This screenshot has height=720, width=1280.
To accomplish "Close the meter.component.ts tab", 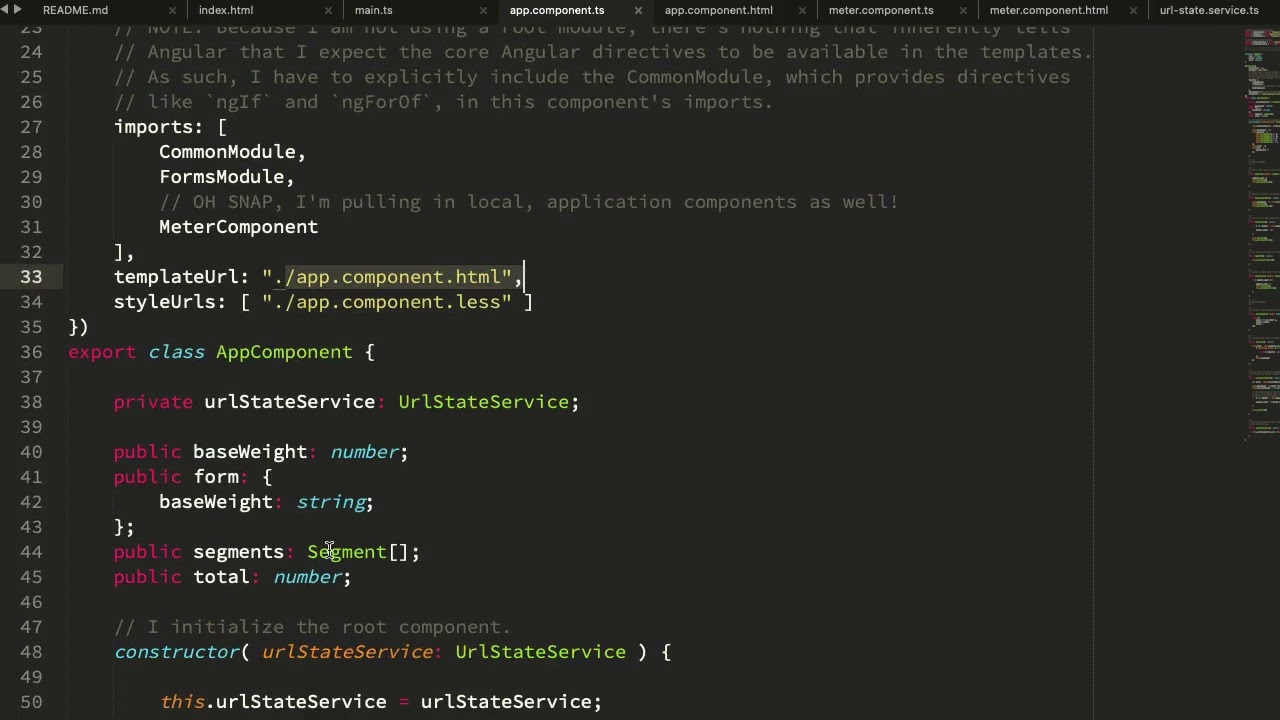I will [x=963, y=10].
